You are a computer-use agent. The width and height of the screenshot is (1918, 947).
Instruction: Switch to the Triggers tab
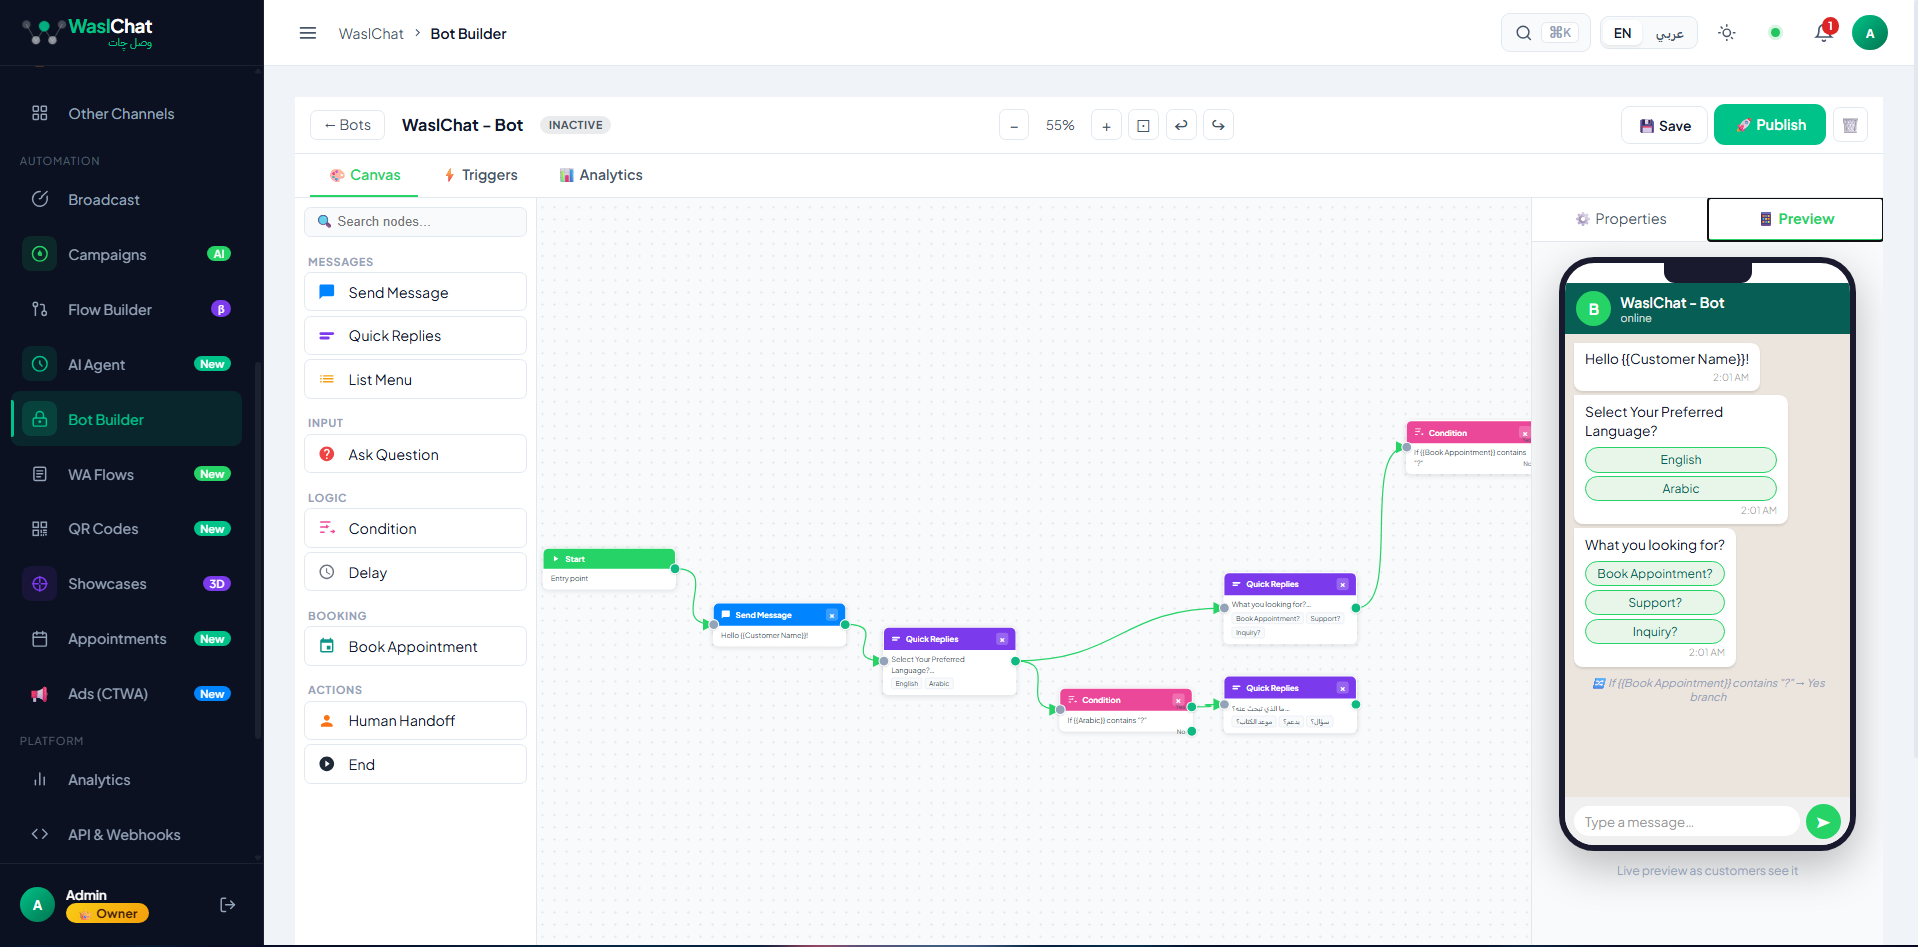pos(481,175)
